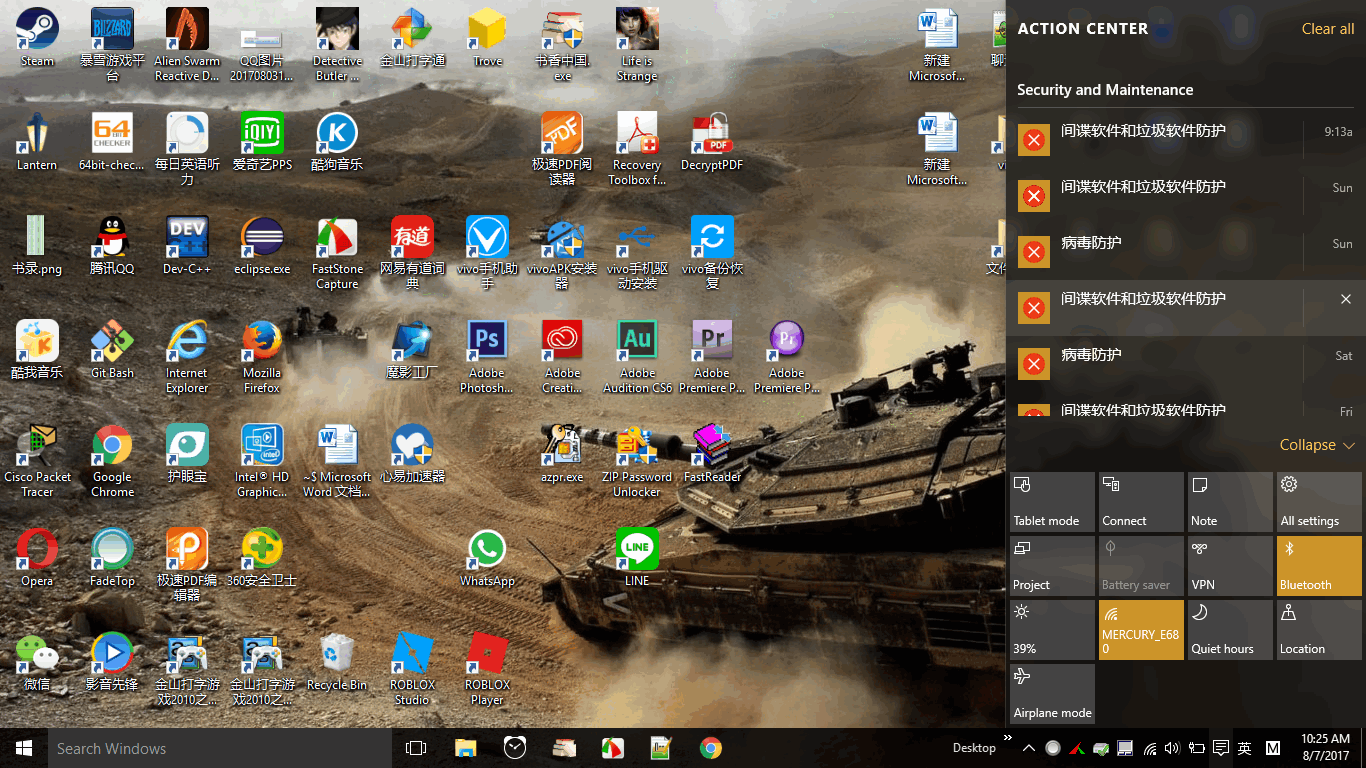Collapse the quick actions panel

pos(1317,445)
